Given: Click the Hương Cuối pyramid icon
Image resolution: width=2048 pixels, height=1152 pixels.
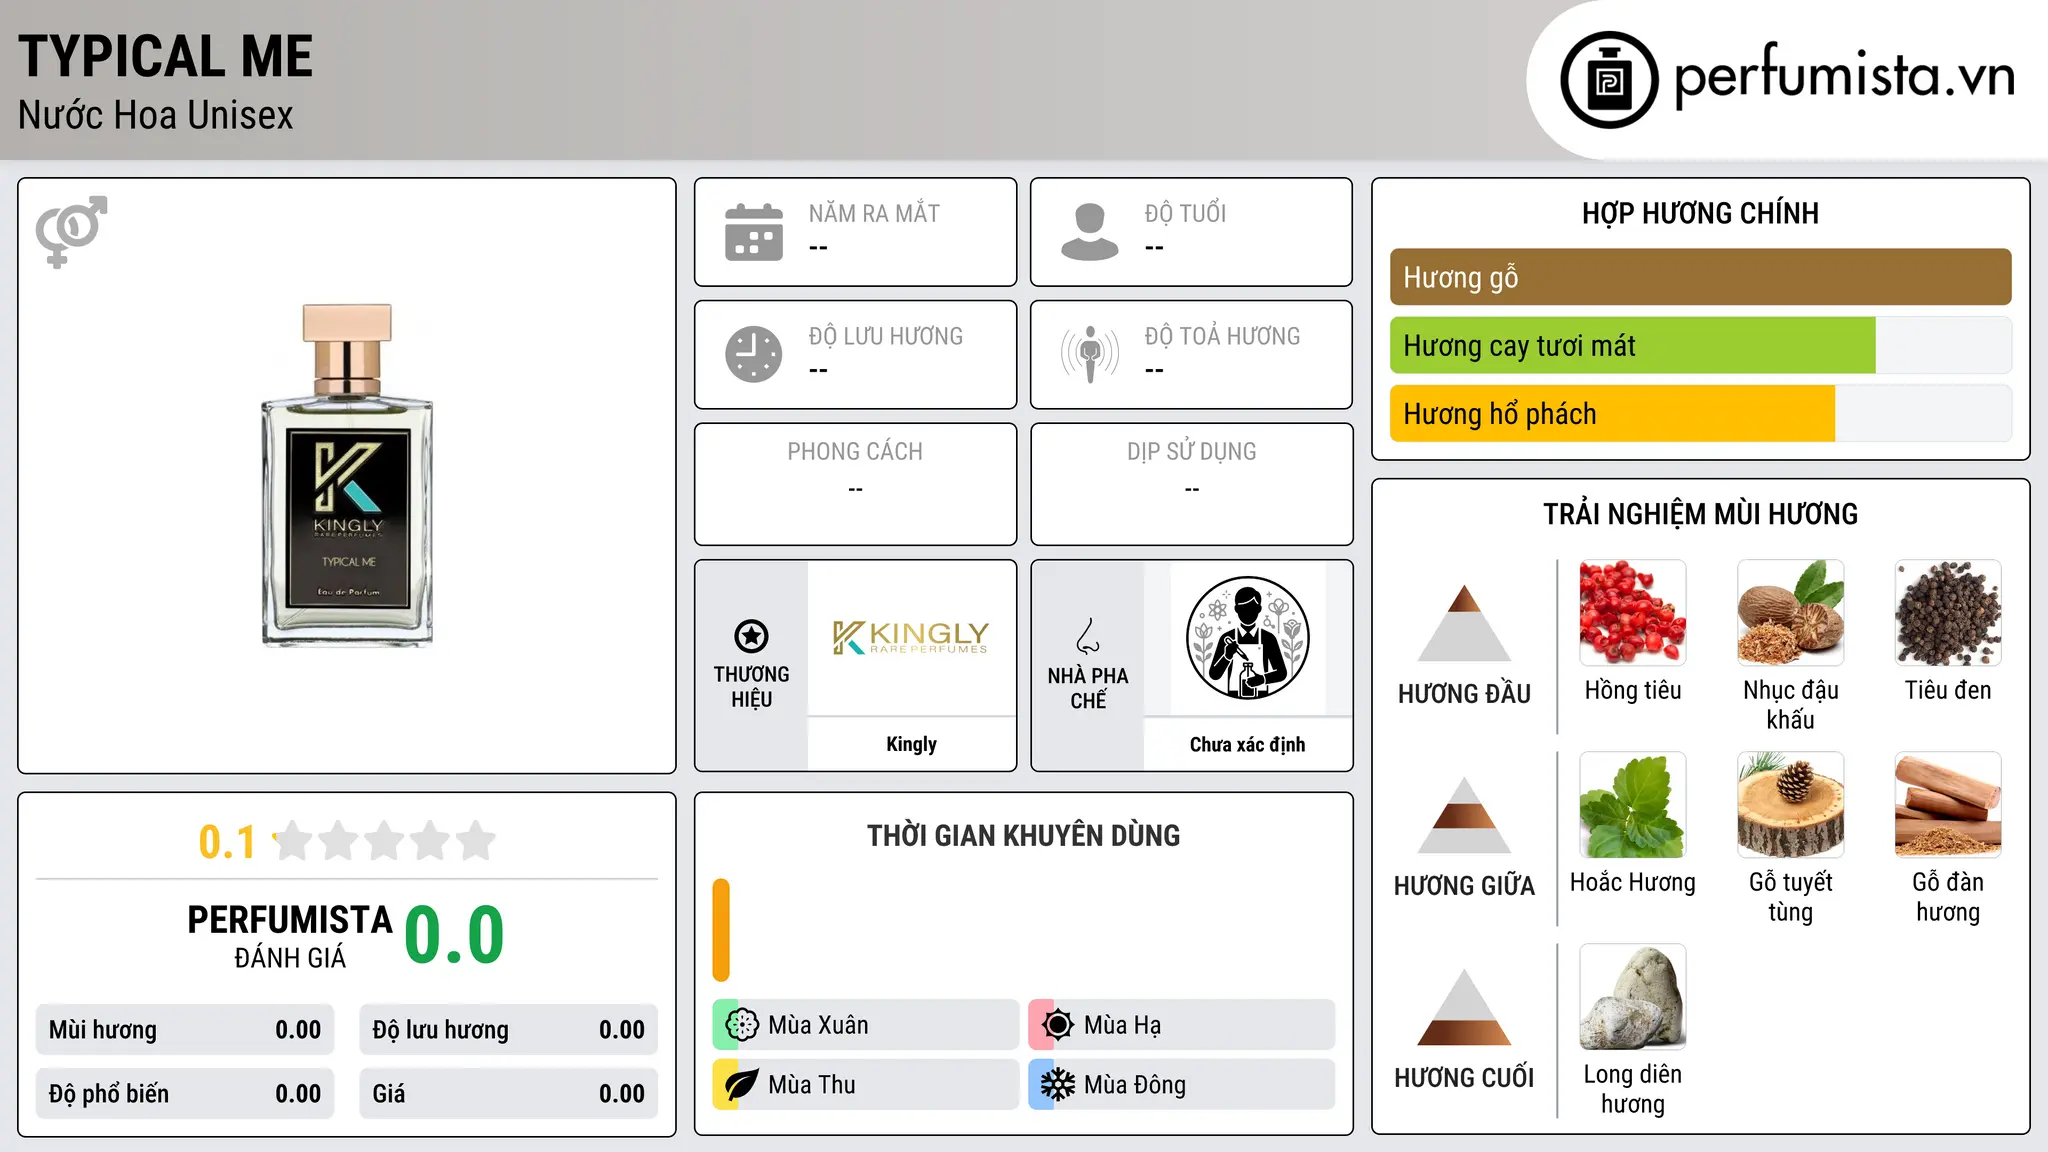Looking at the screenshot, I should 1464,1007.
